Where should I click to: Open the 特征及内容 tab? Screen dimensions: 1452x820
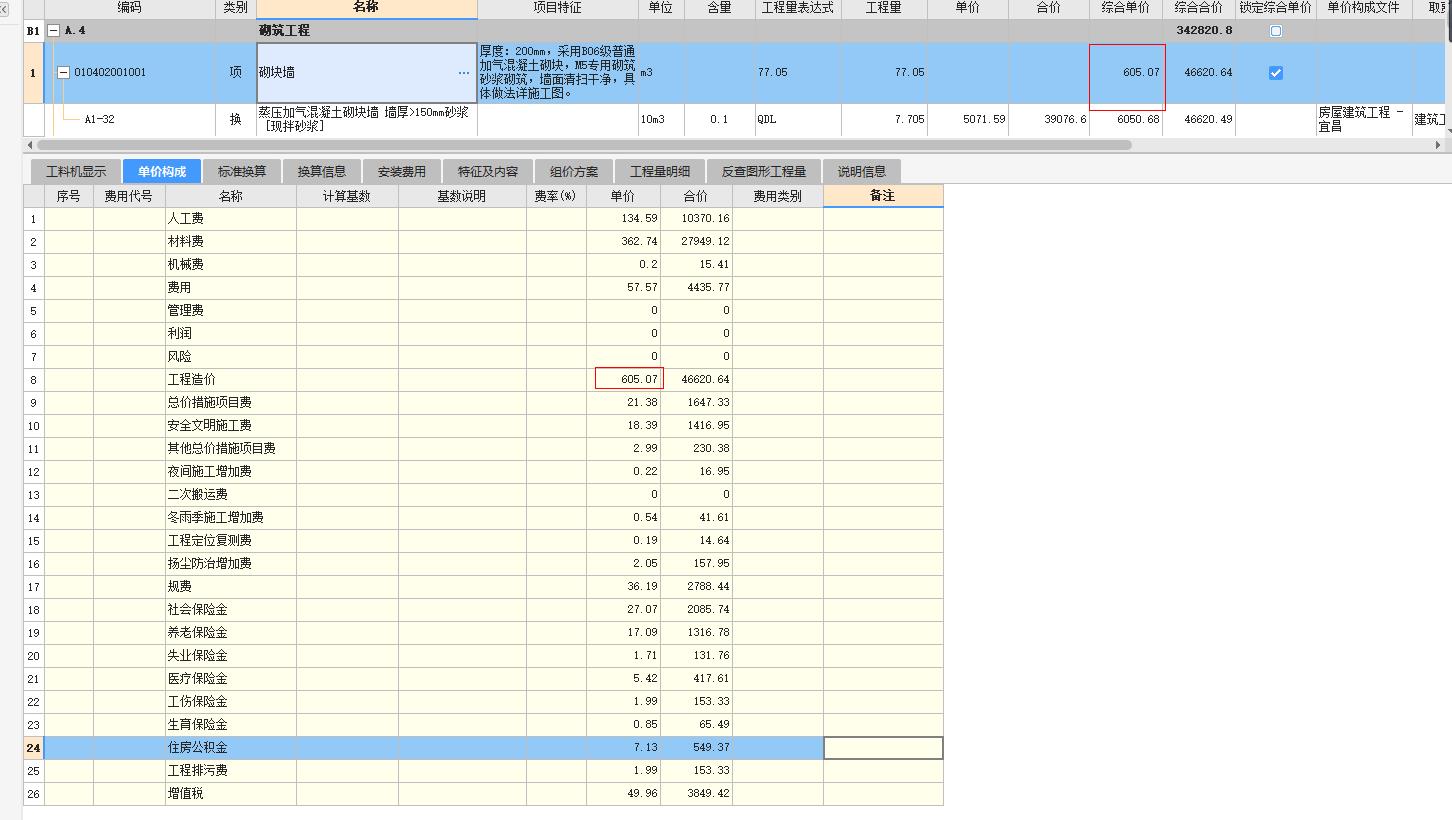coord(488,172)
